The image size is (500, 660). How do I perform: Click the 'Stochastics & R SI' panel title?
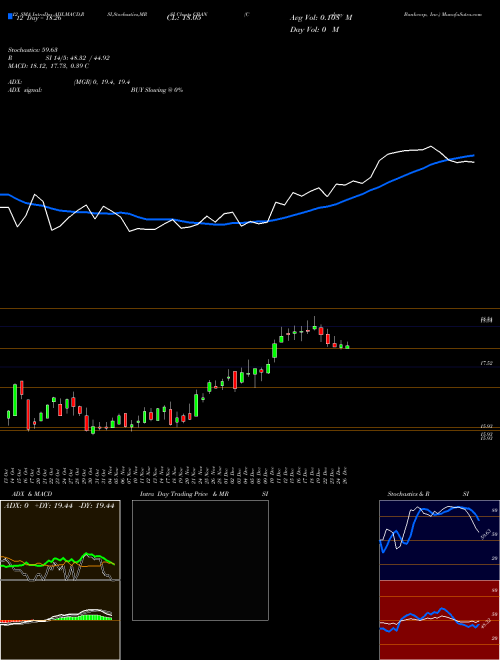(x=428, y=494)
